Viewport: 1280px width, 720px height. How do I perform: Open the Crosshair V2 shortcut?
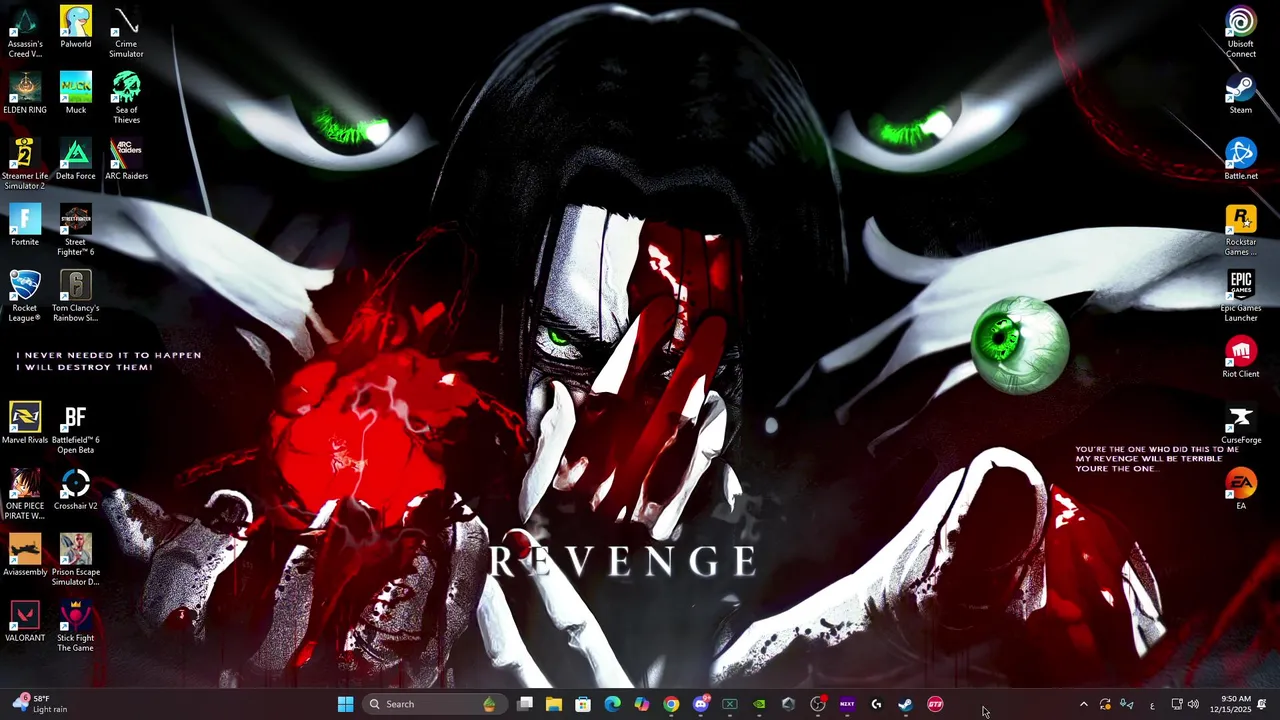tap(76, 489)
